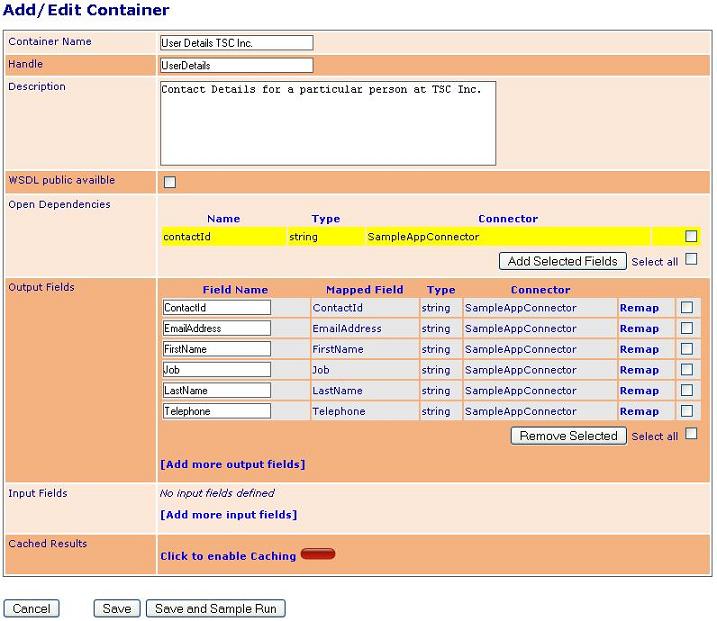Click the Field Name column header

coord(235,289)
